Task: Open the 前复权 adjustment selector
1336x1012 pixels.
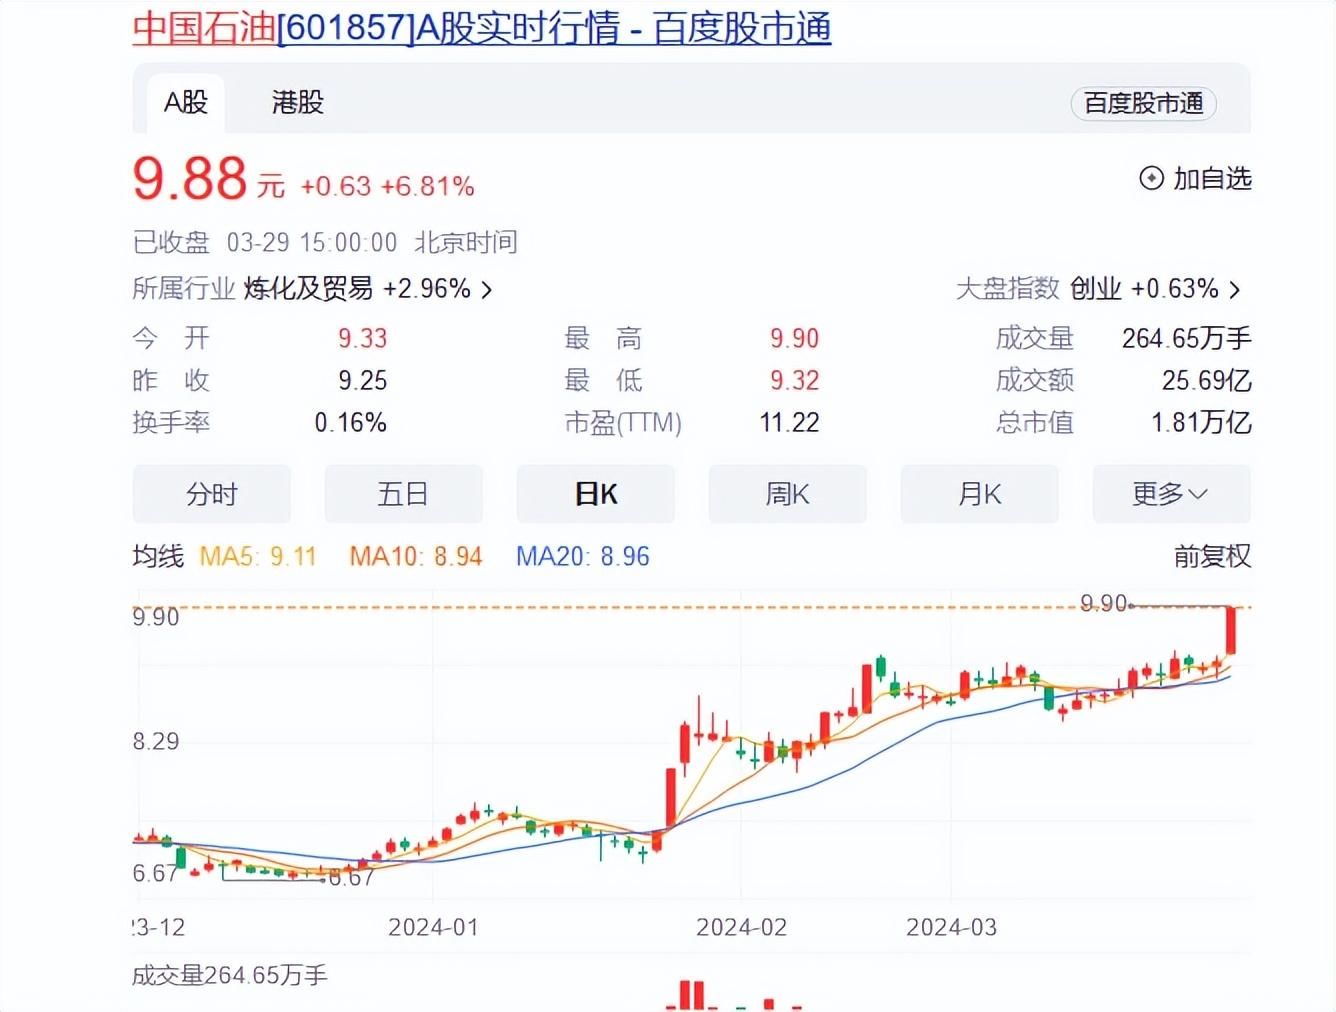Action: coord(1212,556)
